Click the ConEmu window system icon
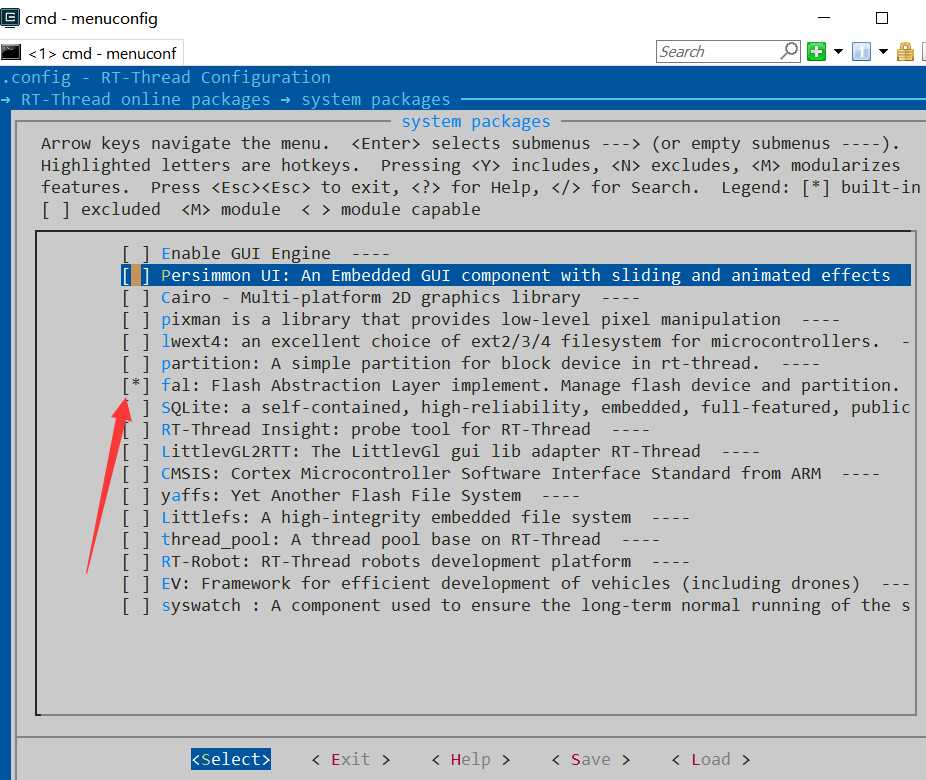The height and width of the screenshot is (780, 926). tap(10, 18)
